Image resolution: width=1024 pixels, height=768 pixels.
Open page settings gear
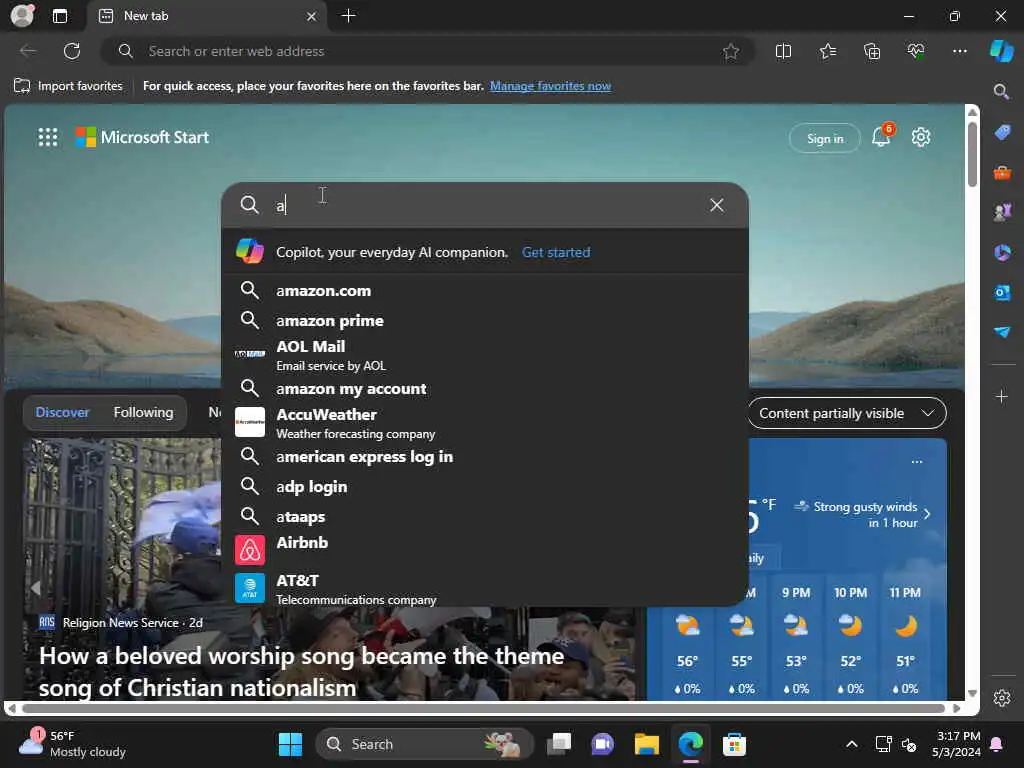(921, 137)
